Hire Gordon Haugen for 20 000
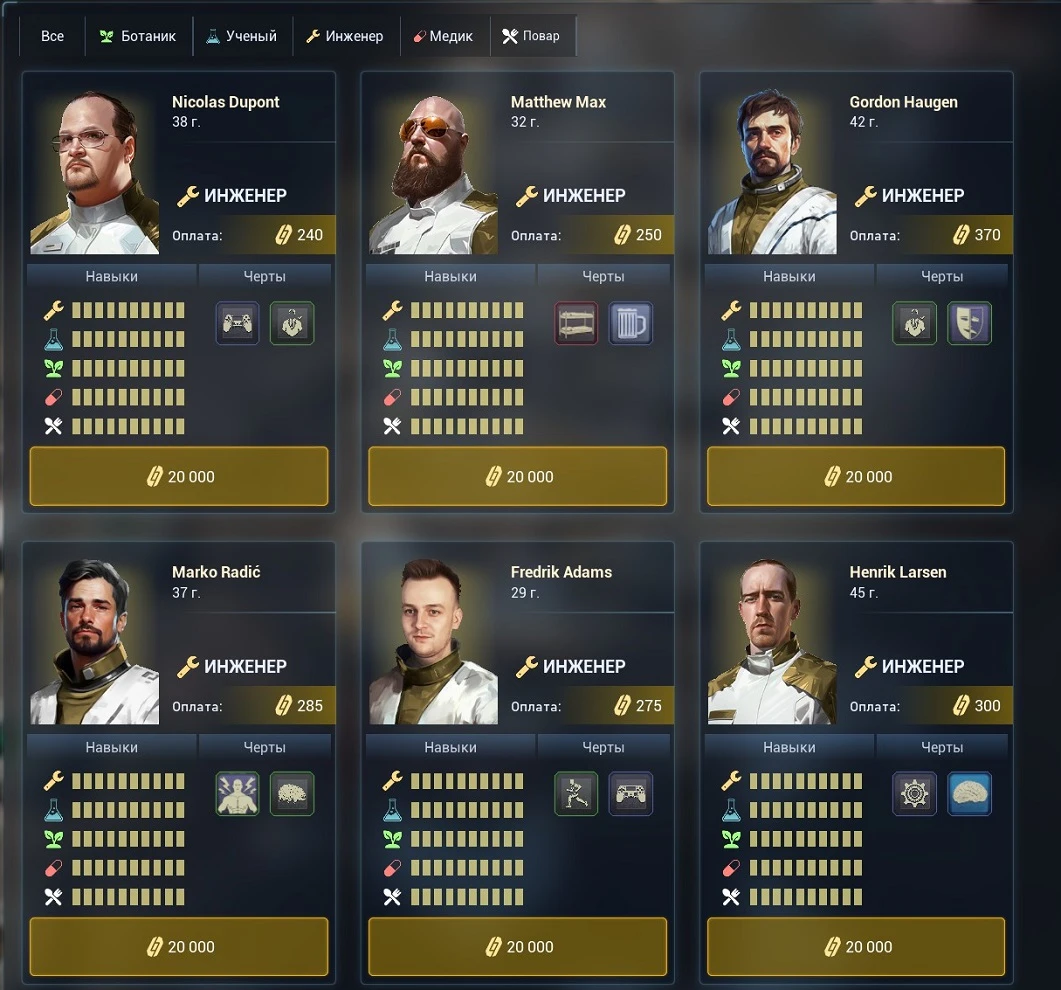 point(856,476)
